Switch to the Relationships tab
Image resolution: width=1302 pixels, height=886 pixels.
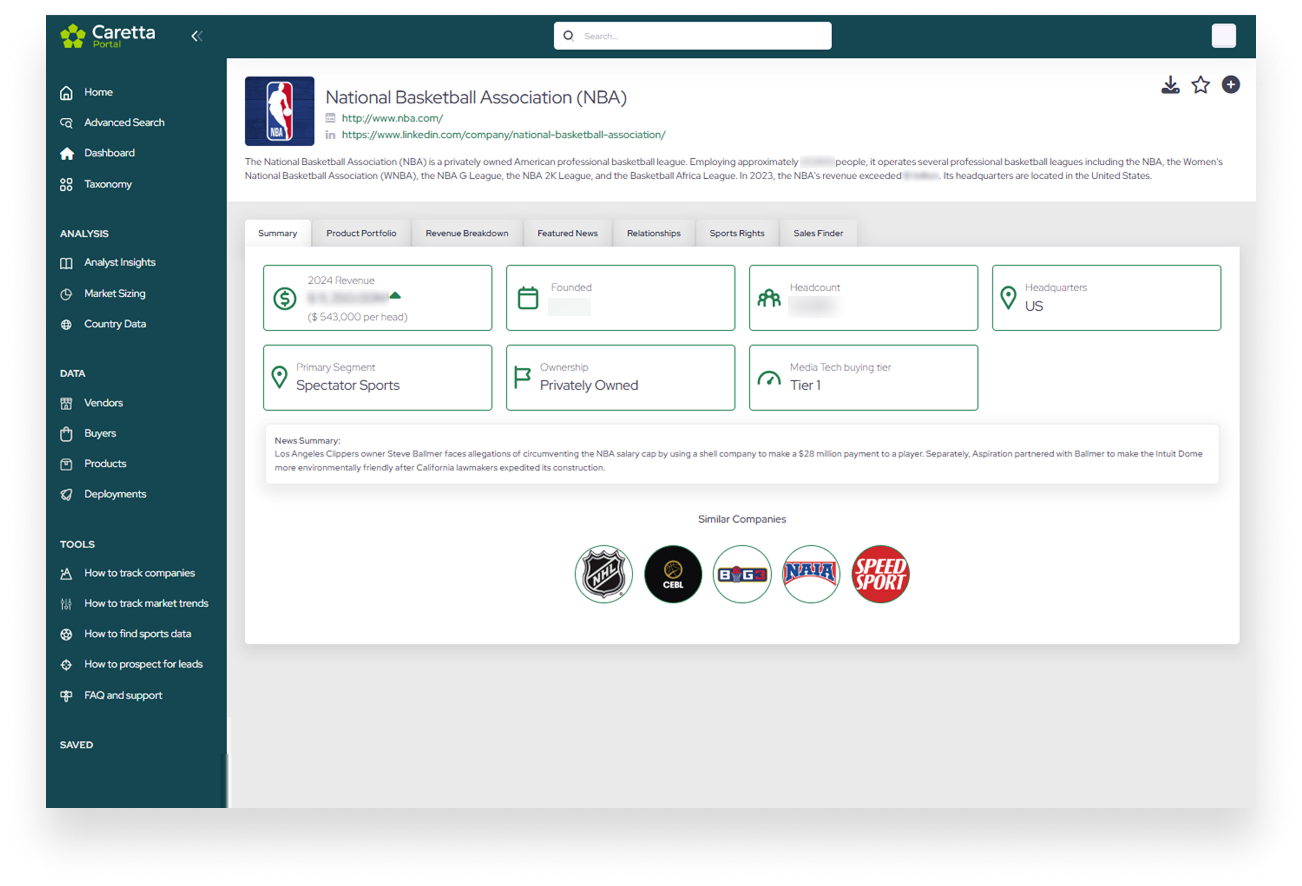654,233
